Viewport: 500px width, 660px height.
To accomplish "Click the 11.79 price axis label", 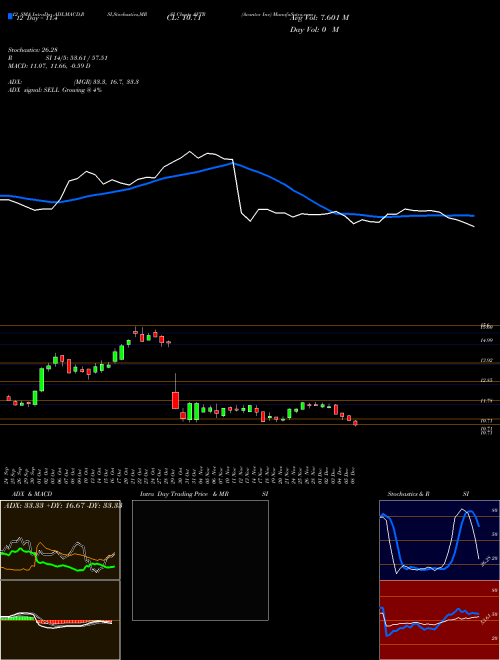I will click(487, 401).
